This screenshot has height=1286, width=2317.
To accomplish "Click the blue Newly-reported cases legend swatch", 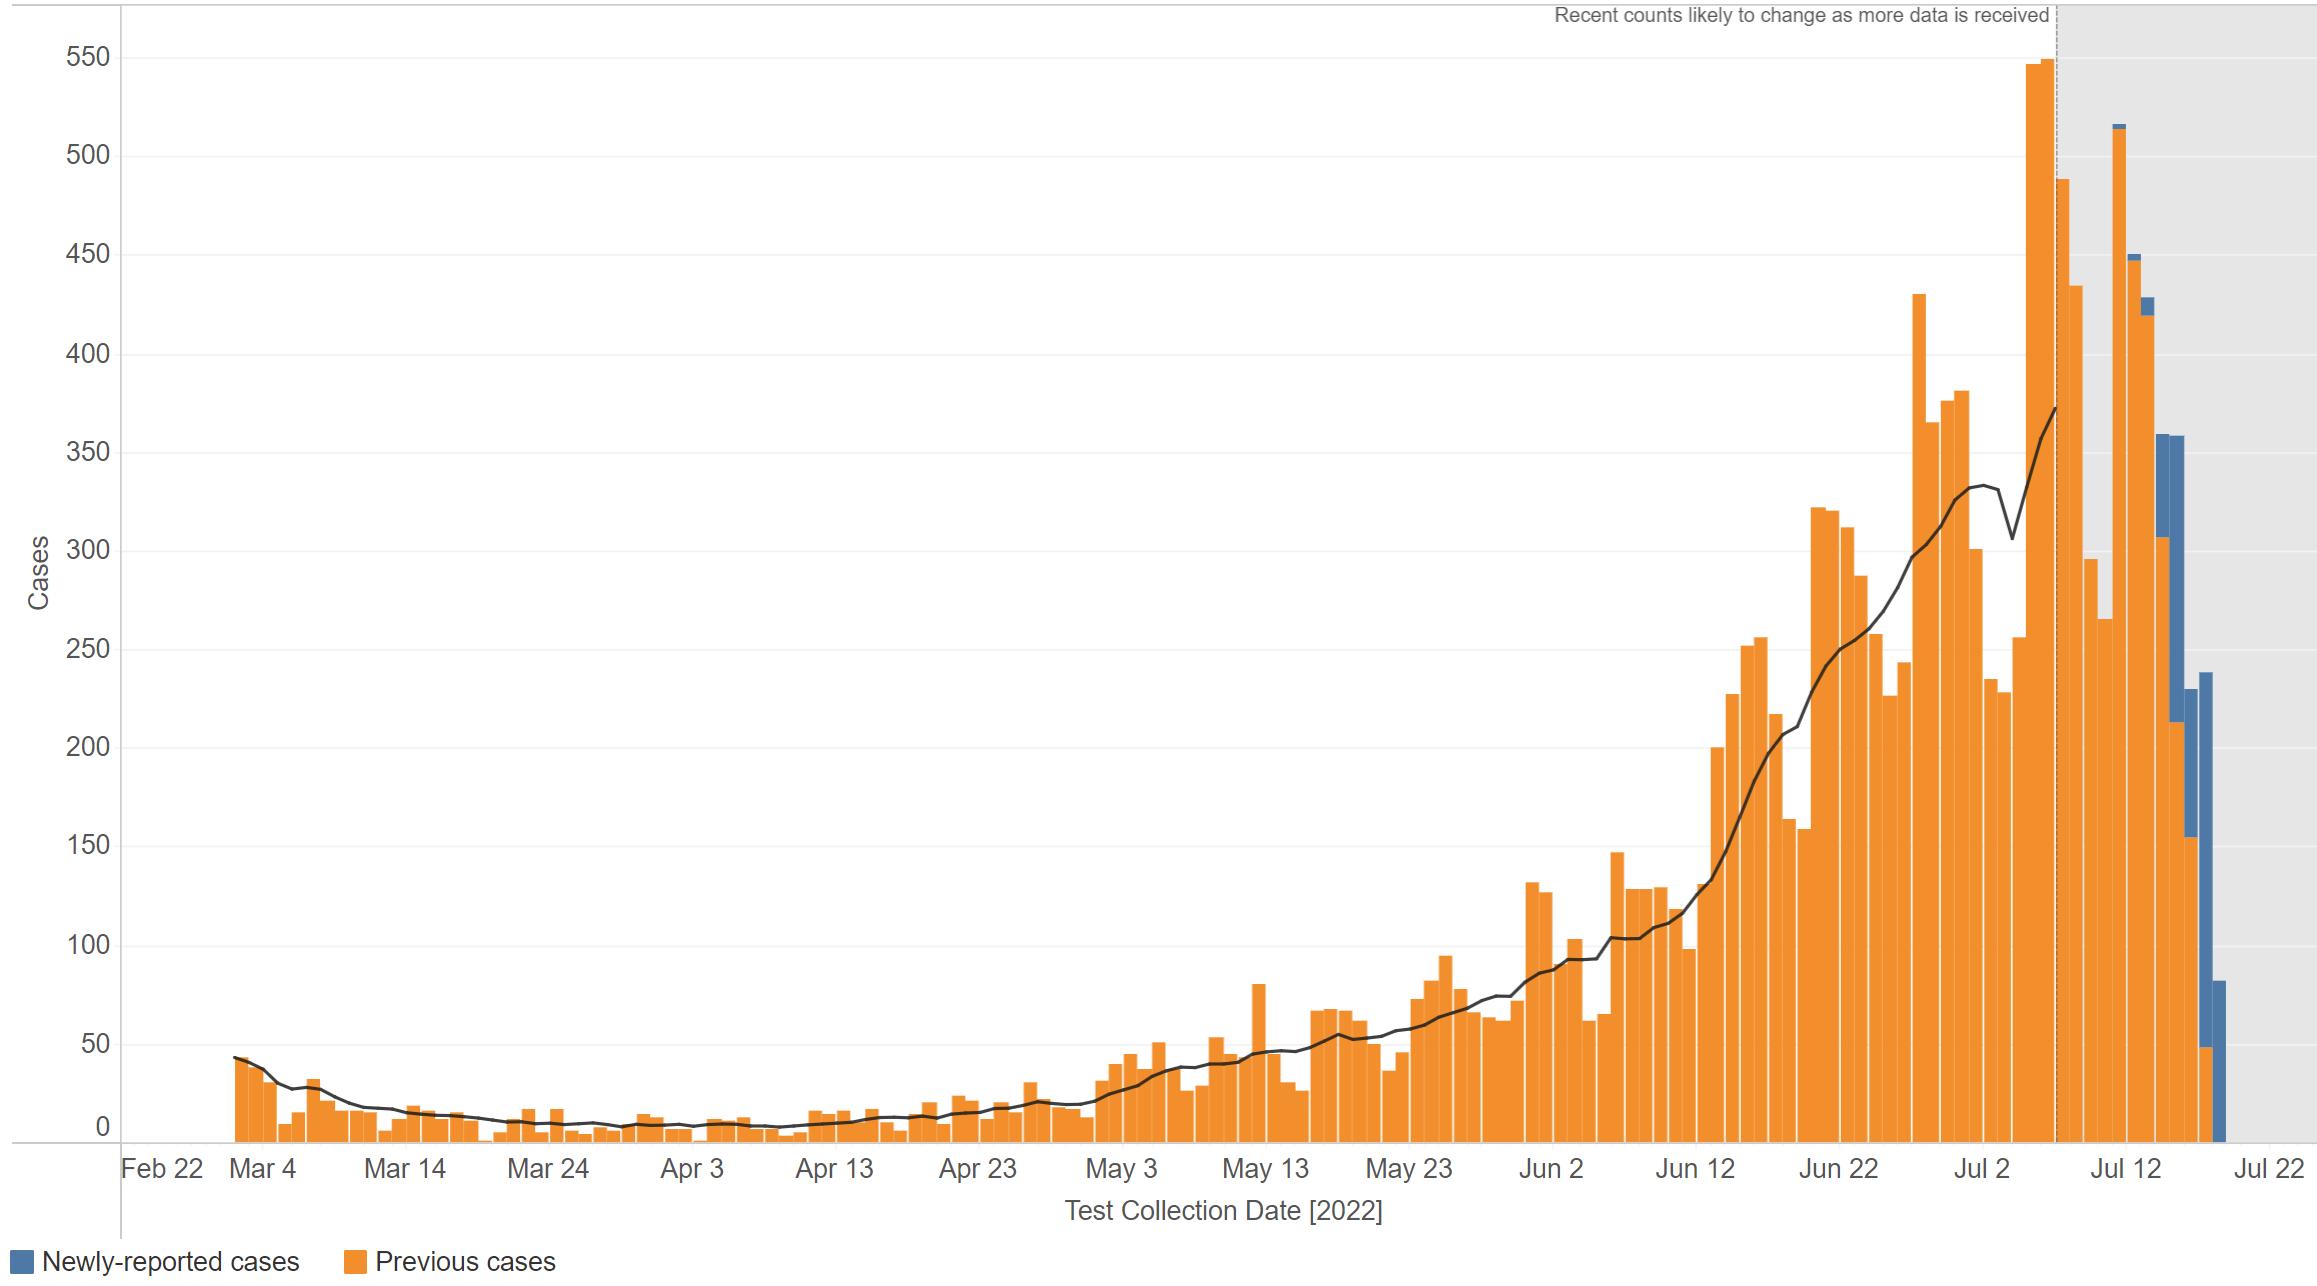I will click(21, 1262).
